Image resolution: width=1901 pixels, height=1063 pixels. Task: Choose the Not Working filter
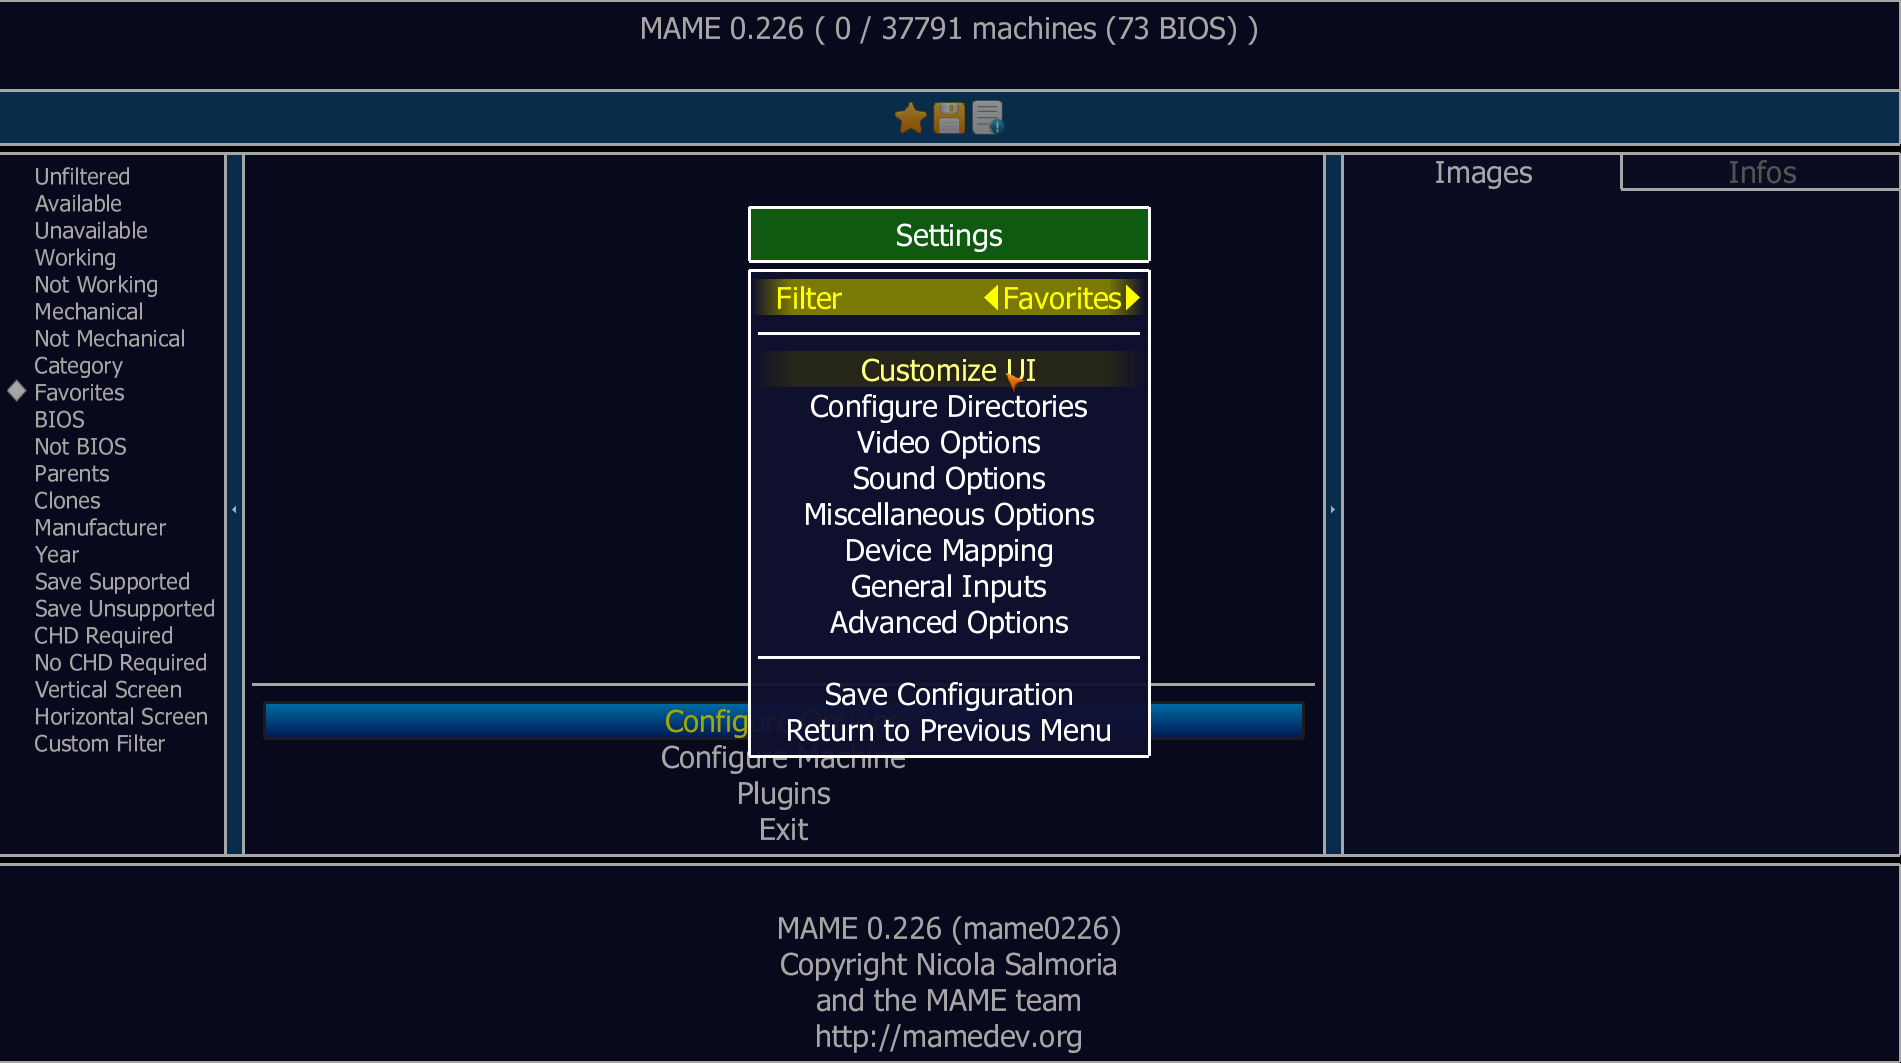point(96,284)
